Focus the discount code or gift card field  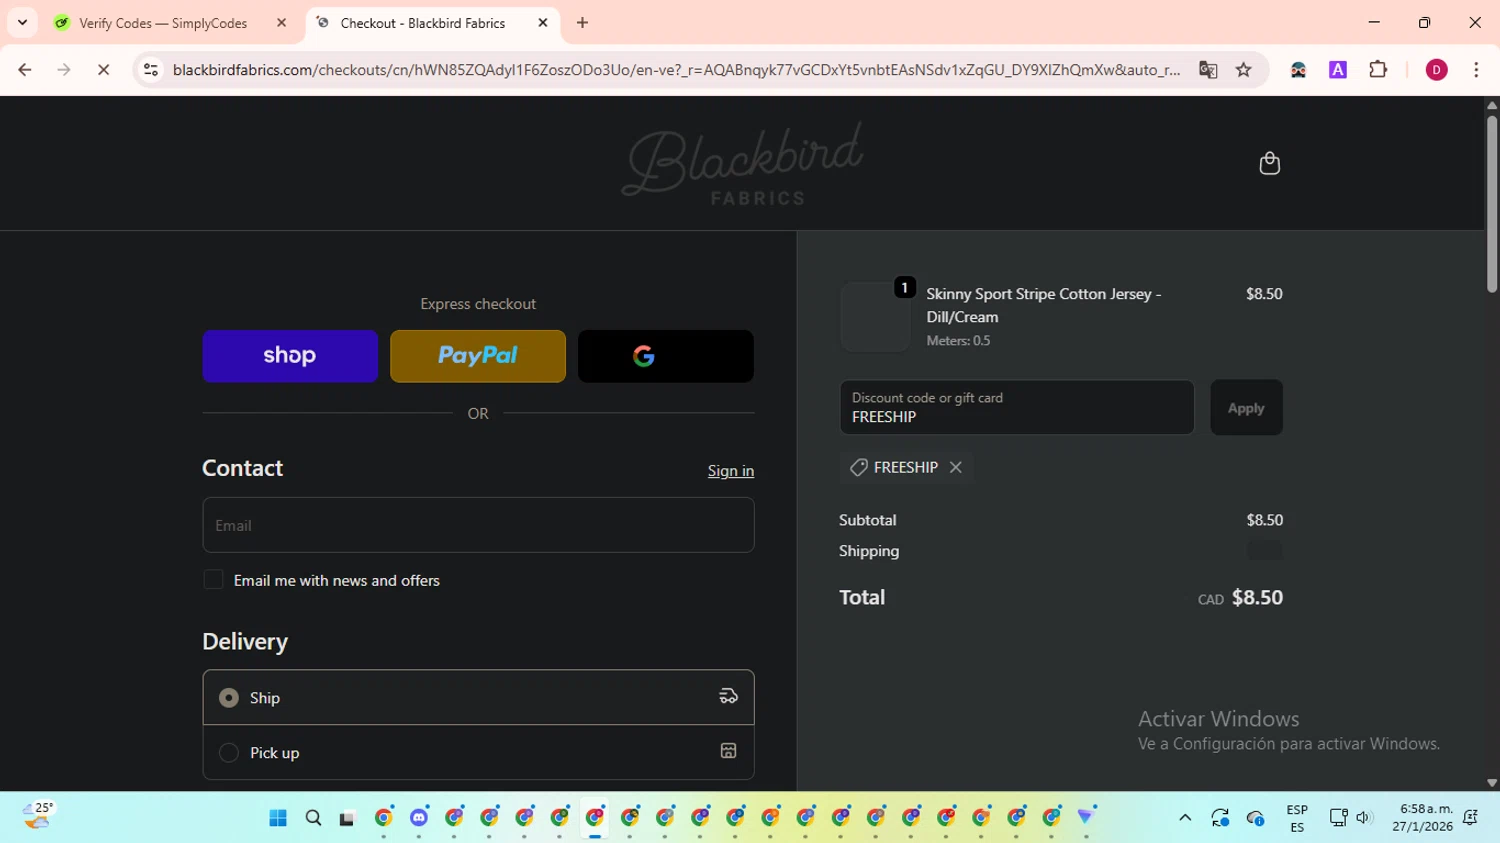(x=1017, y=407)
